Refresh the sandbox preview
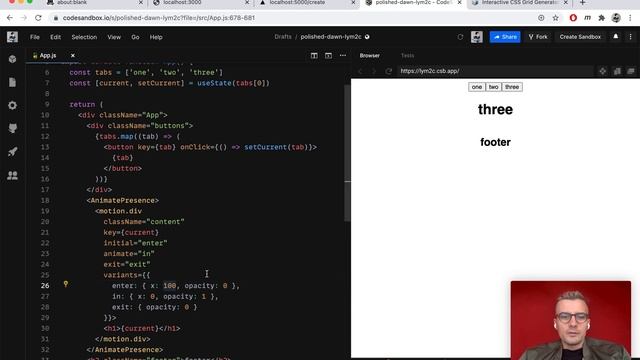The image size is (640, 360). [x=388, y=71]
